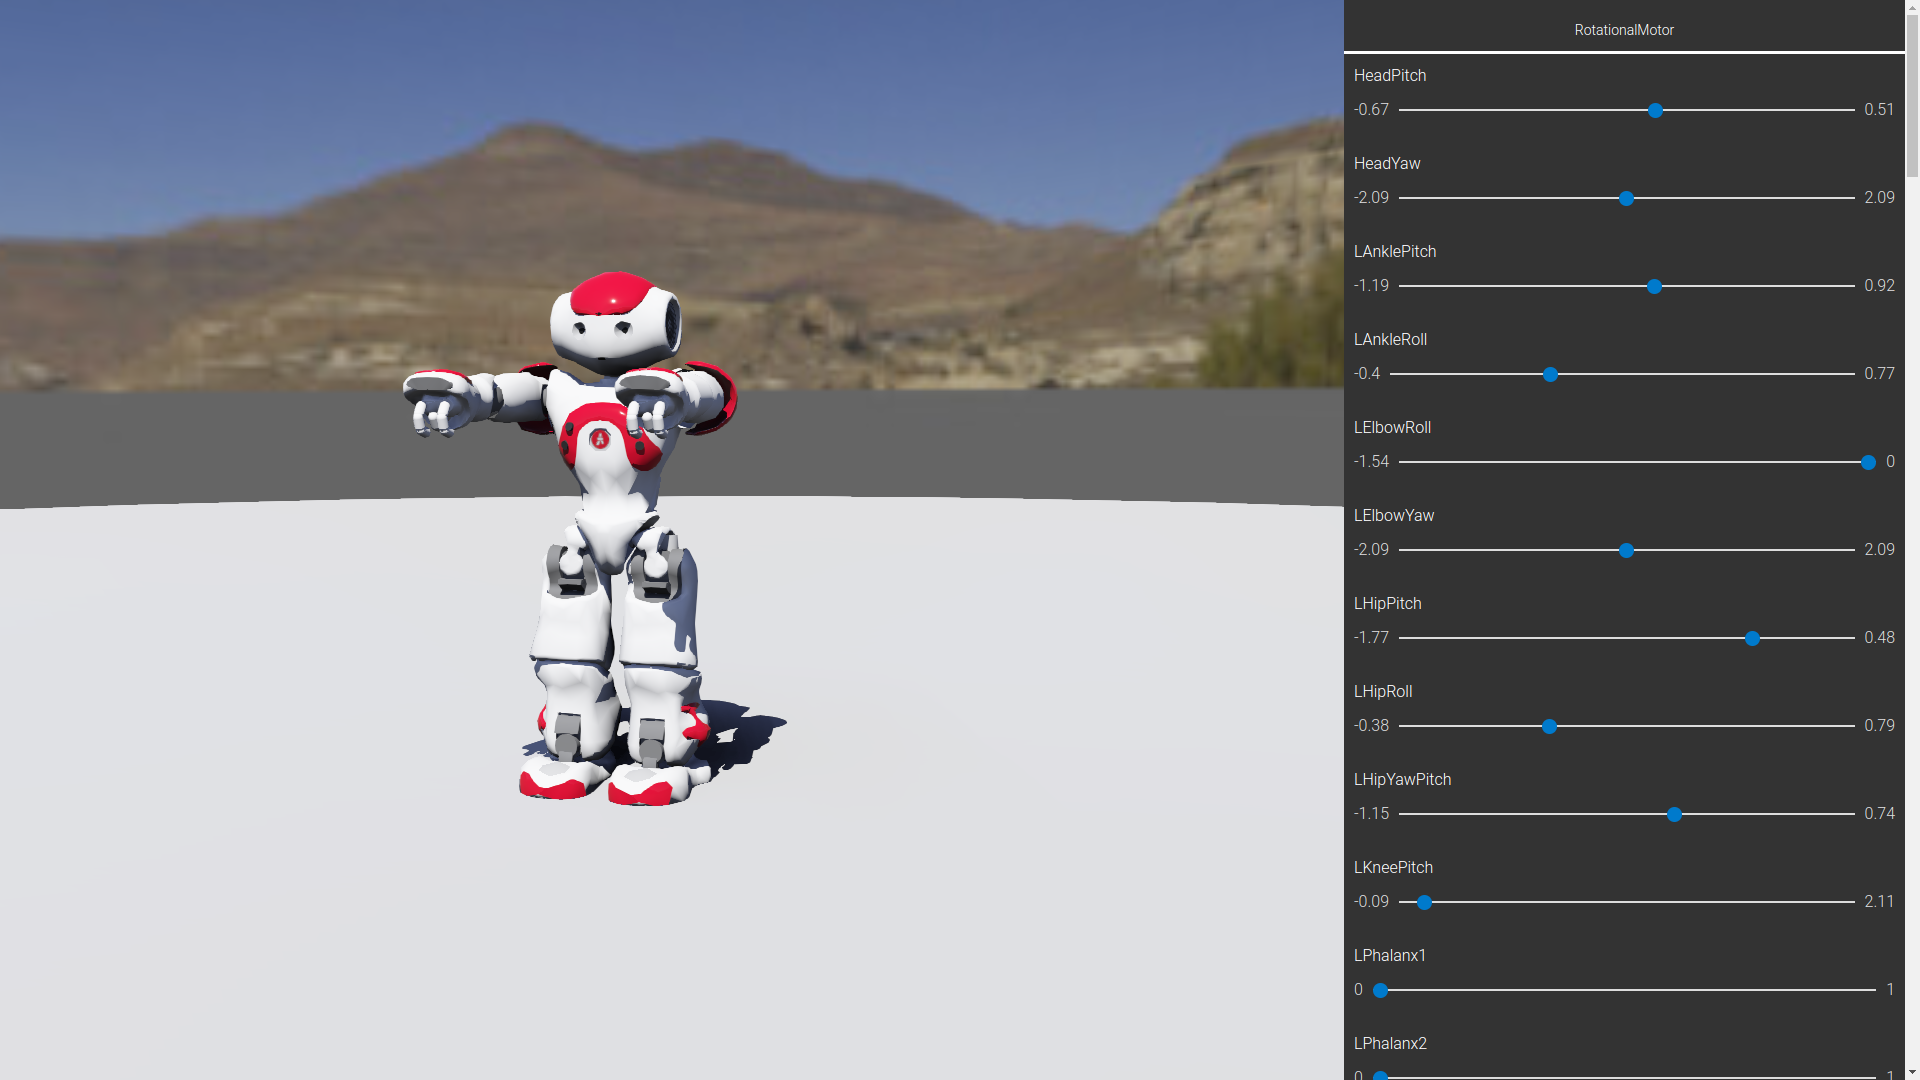This screenshot has width=1920, height=1080.
Task: Click the LHipPitch slider handle
Action: [1751, 639]
